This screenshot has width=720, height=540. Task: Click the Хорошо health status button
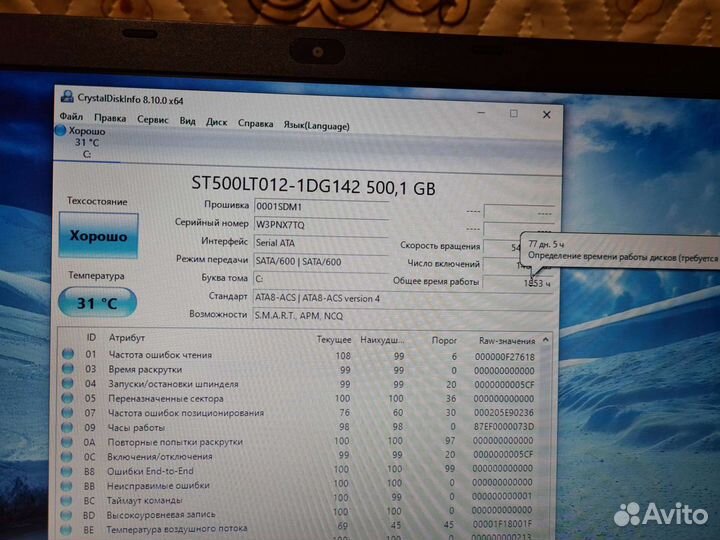[x=98, y=236]
